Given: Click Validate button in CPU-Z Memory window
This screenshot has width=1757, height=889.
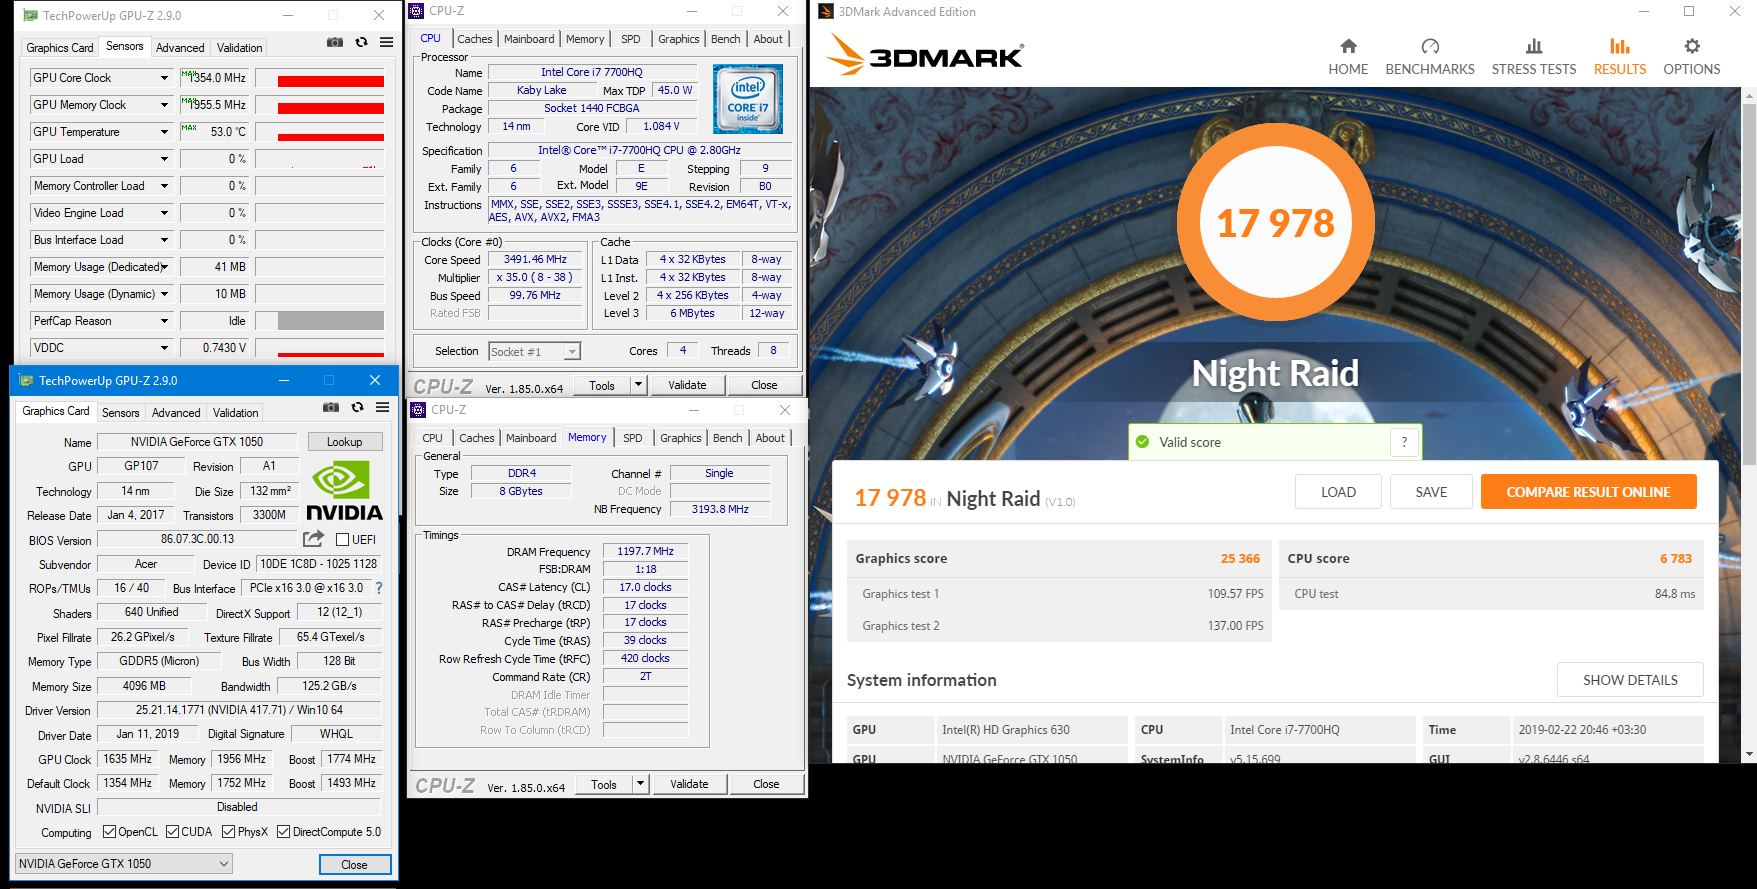Looking at the screenshot, I should coord(689,784).
